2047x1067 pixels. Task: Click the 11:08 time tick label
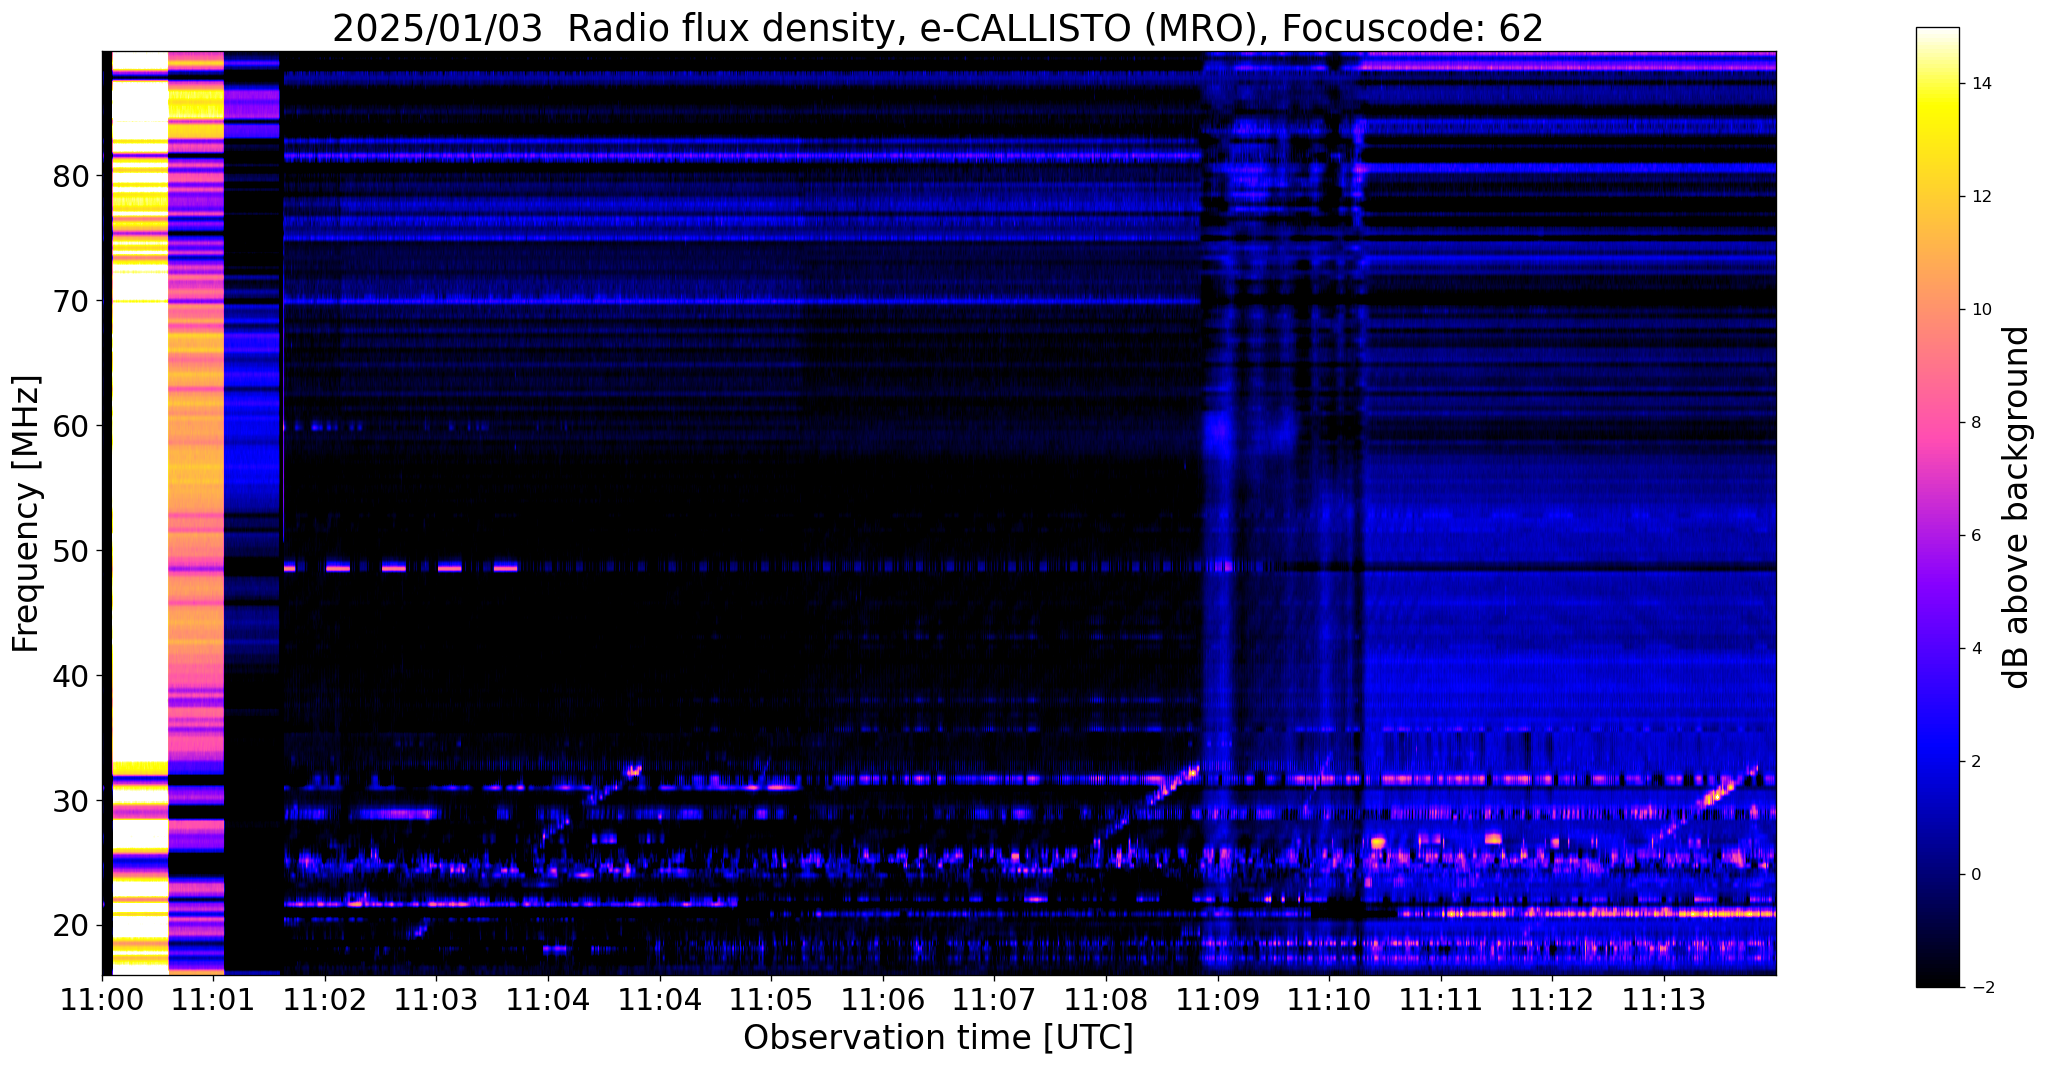coord(1106,999)
